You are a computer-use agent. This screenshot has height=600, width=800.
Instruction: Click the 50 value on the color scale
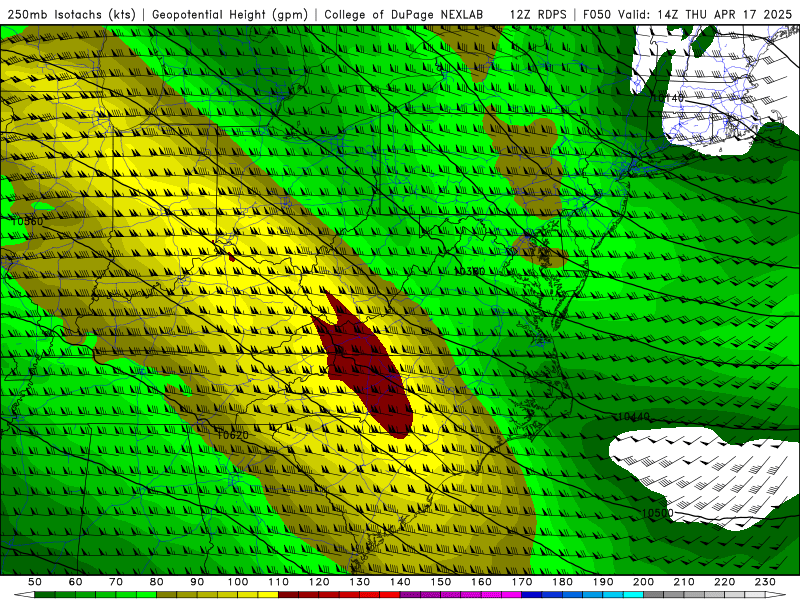pyautogui.click(x=35, y=582)
